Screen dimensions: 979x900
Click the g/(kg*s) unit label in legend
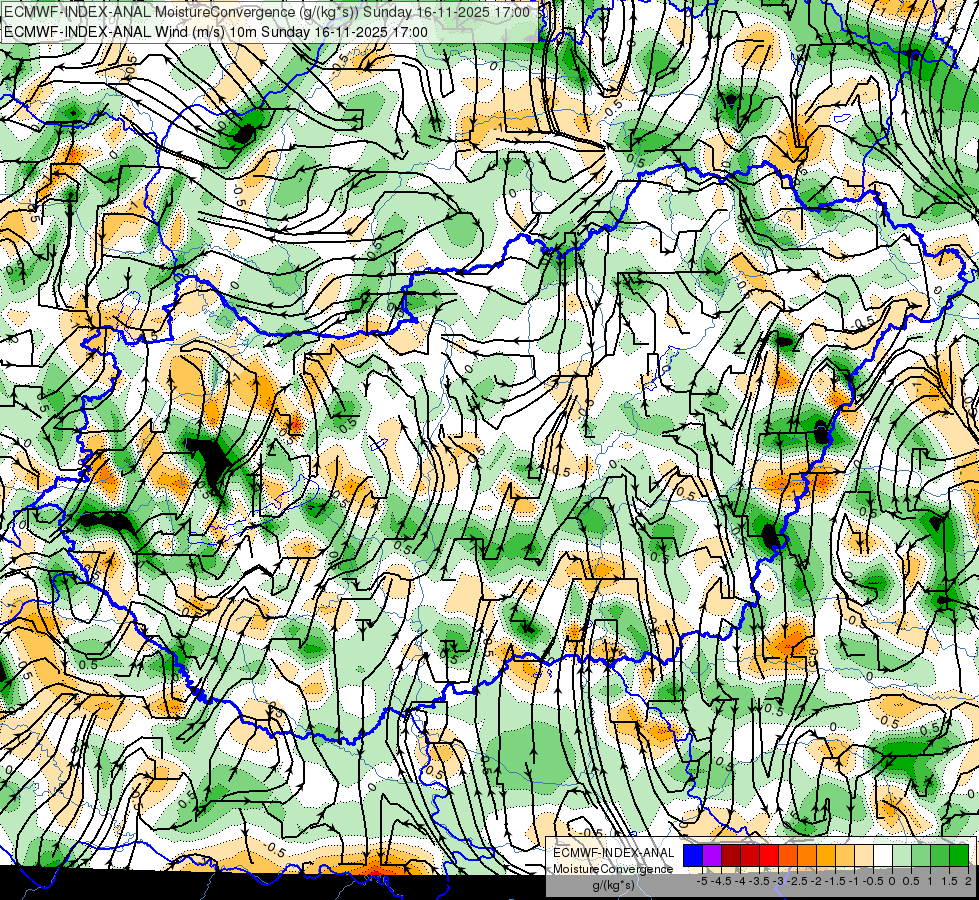614,886
